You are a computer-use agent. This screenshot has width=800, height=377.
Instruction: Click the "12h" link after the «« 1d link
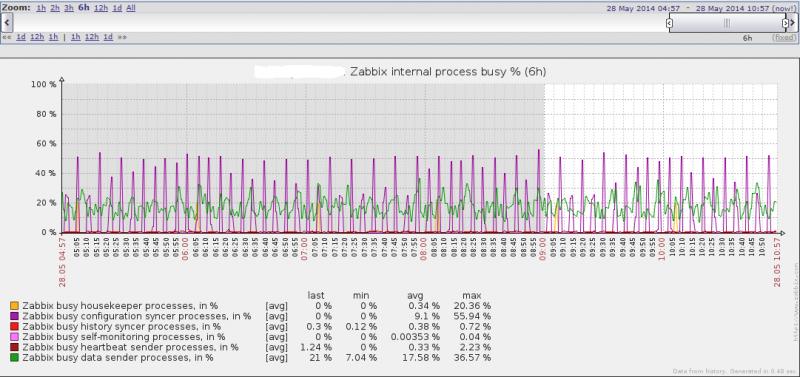(x=37, y=37)
